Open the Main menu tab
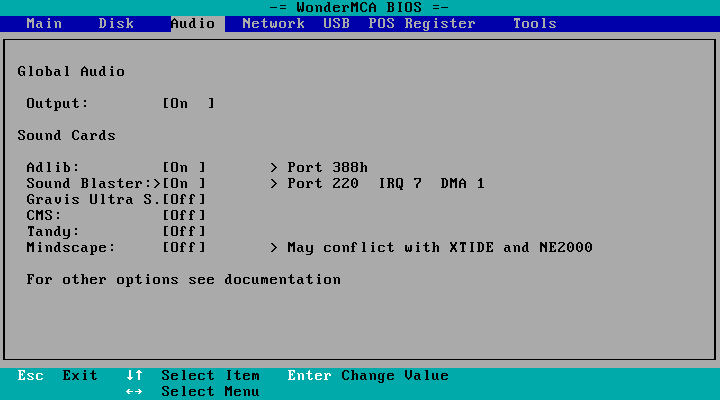This screenshot has height=400, width=720. (x=44, y=23)
